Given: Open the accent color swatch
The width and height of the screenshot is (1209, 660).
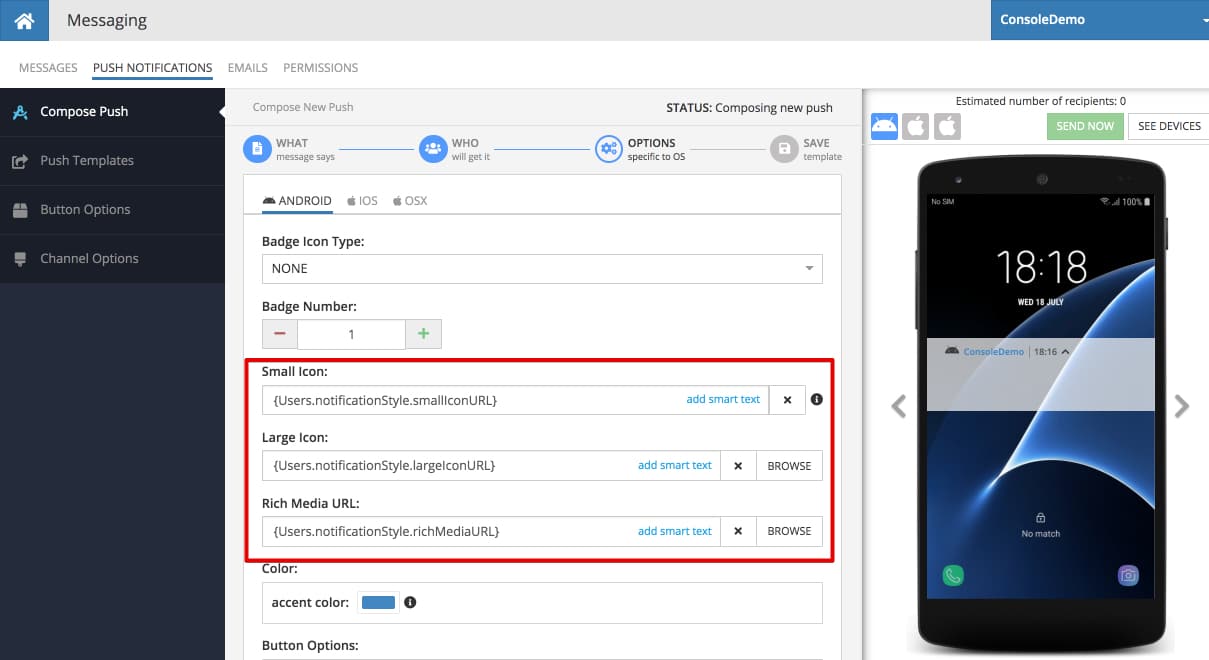Looking at the screenshot, I should [x=378, y=603].
